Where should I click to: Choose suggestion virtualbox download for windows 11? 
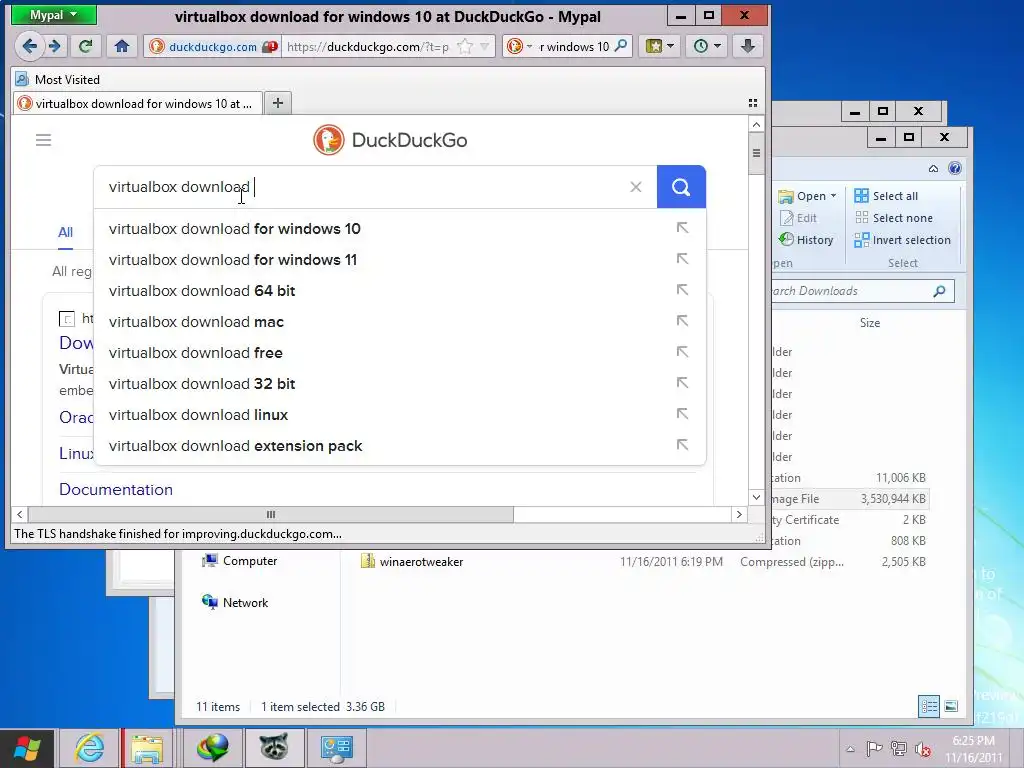(400, 260)
